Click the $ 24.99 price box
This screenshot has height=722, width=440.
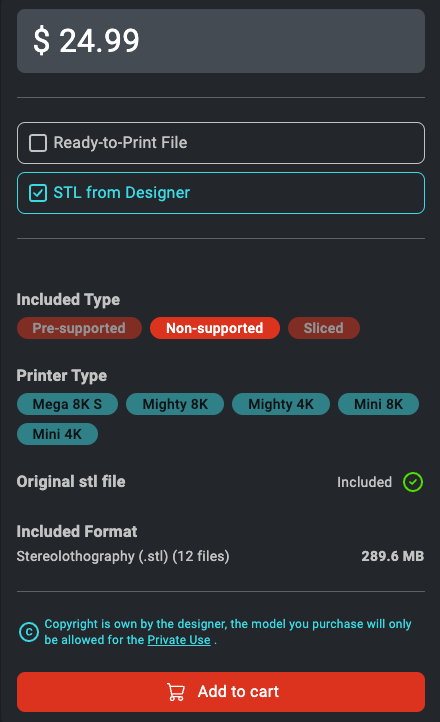[220, 41]
